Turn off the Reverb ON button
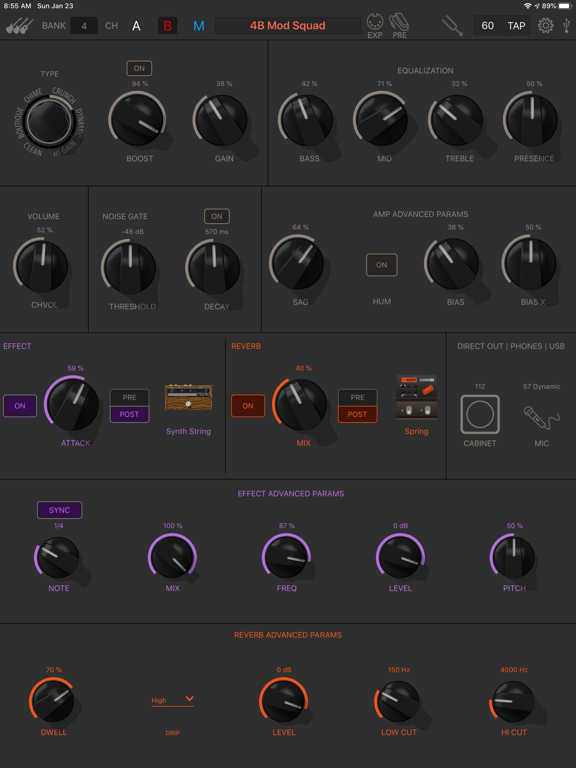576x768 pixels. point(248,406)
